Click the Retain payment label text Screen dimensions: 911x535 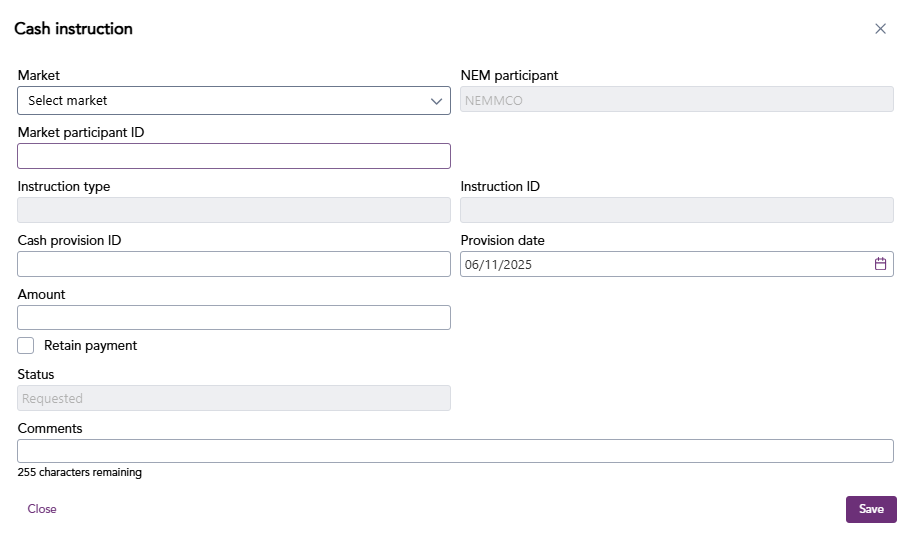point(90,346)
